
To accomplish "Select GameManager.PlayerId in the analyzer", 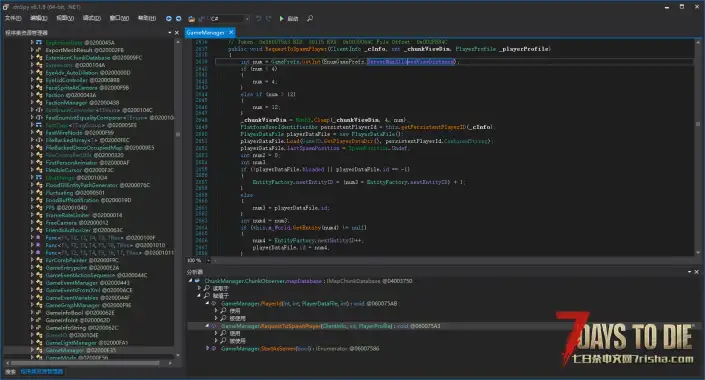I will coord(309,304).
